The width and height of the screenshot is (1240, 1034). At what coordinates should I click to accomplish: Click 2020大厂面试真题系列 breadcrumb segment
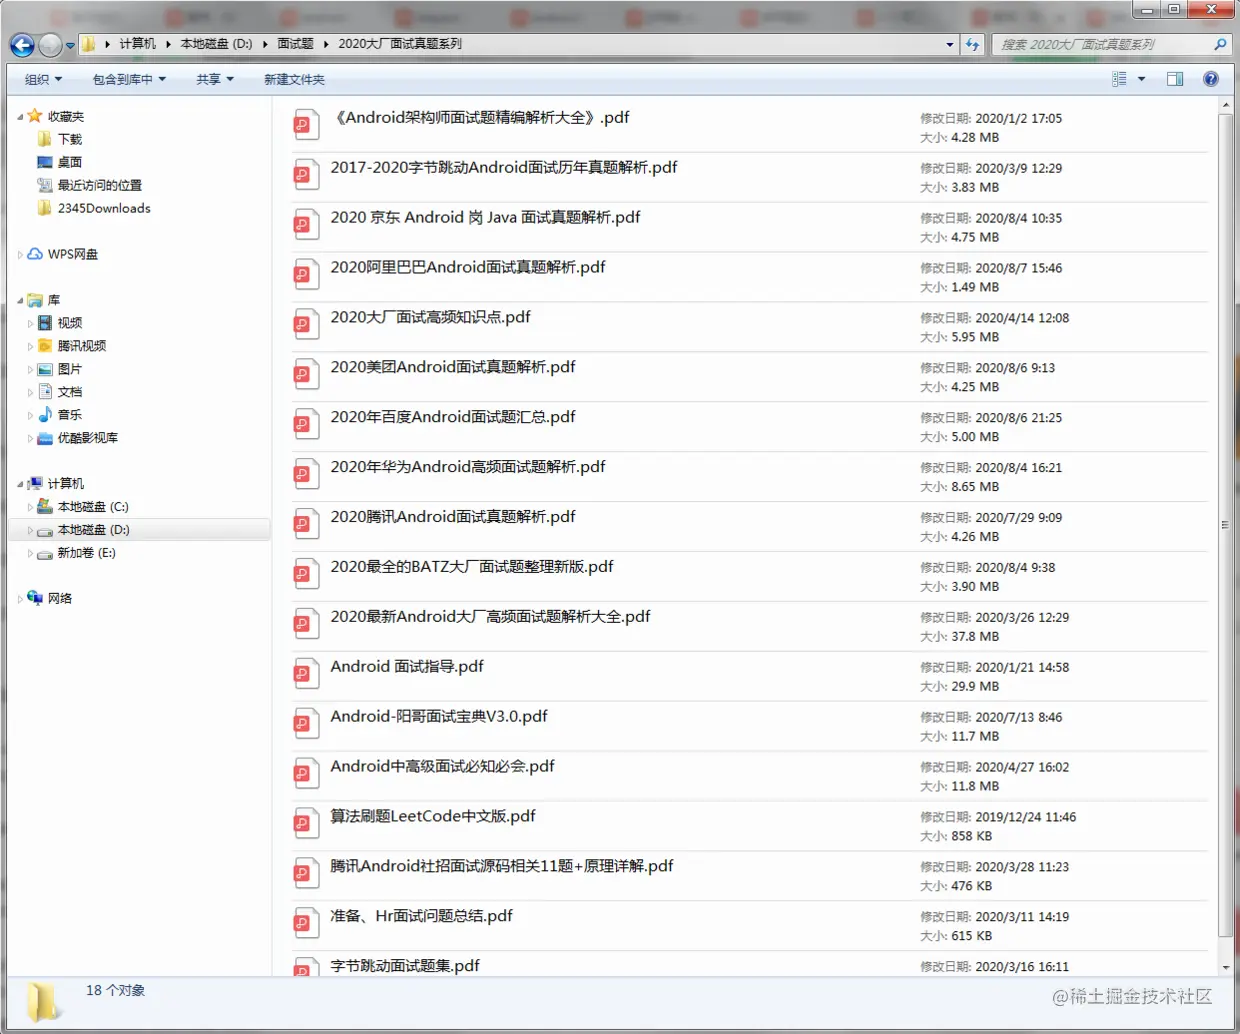coord(400,44)
